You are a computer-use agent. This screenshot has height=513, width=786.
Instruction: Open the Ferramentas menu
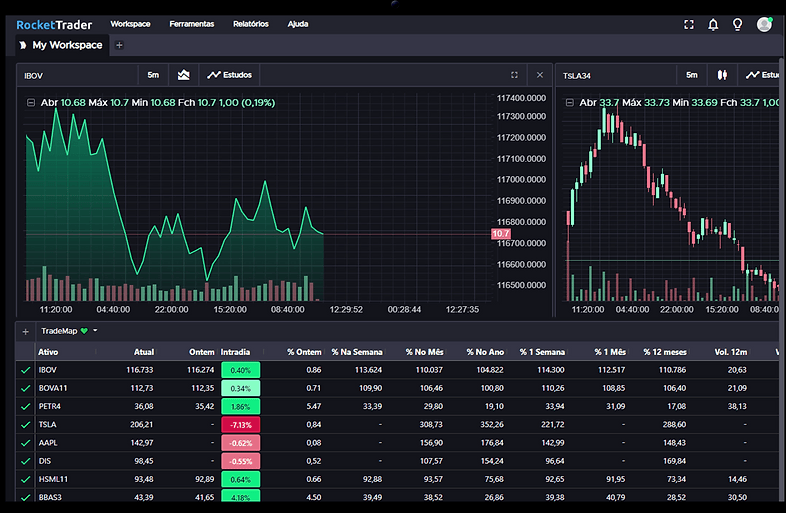click(x=191, y=24)
